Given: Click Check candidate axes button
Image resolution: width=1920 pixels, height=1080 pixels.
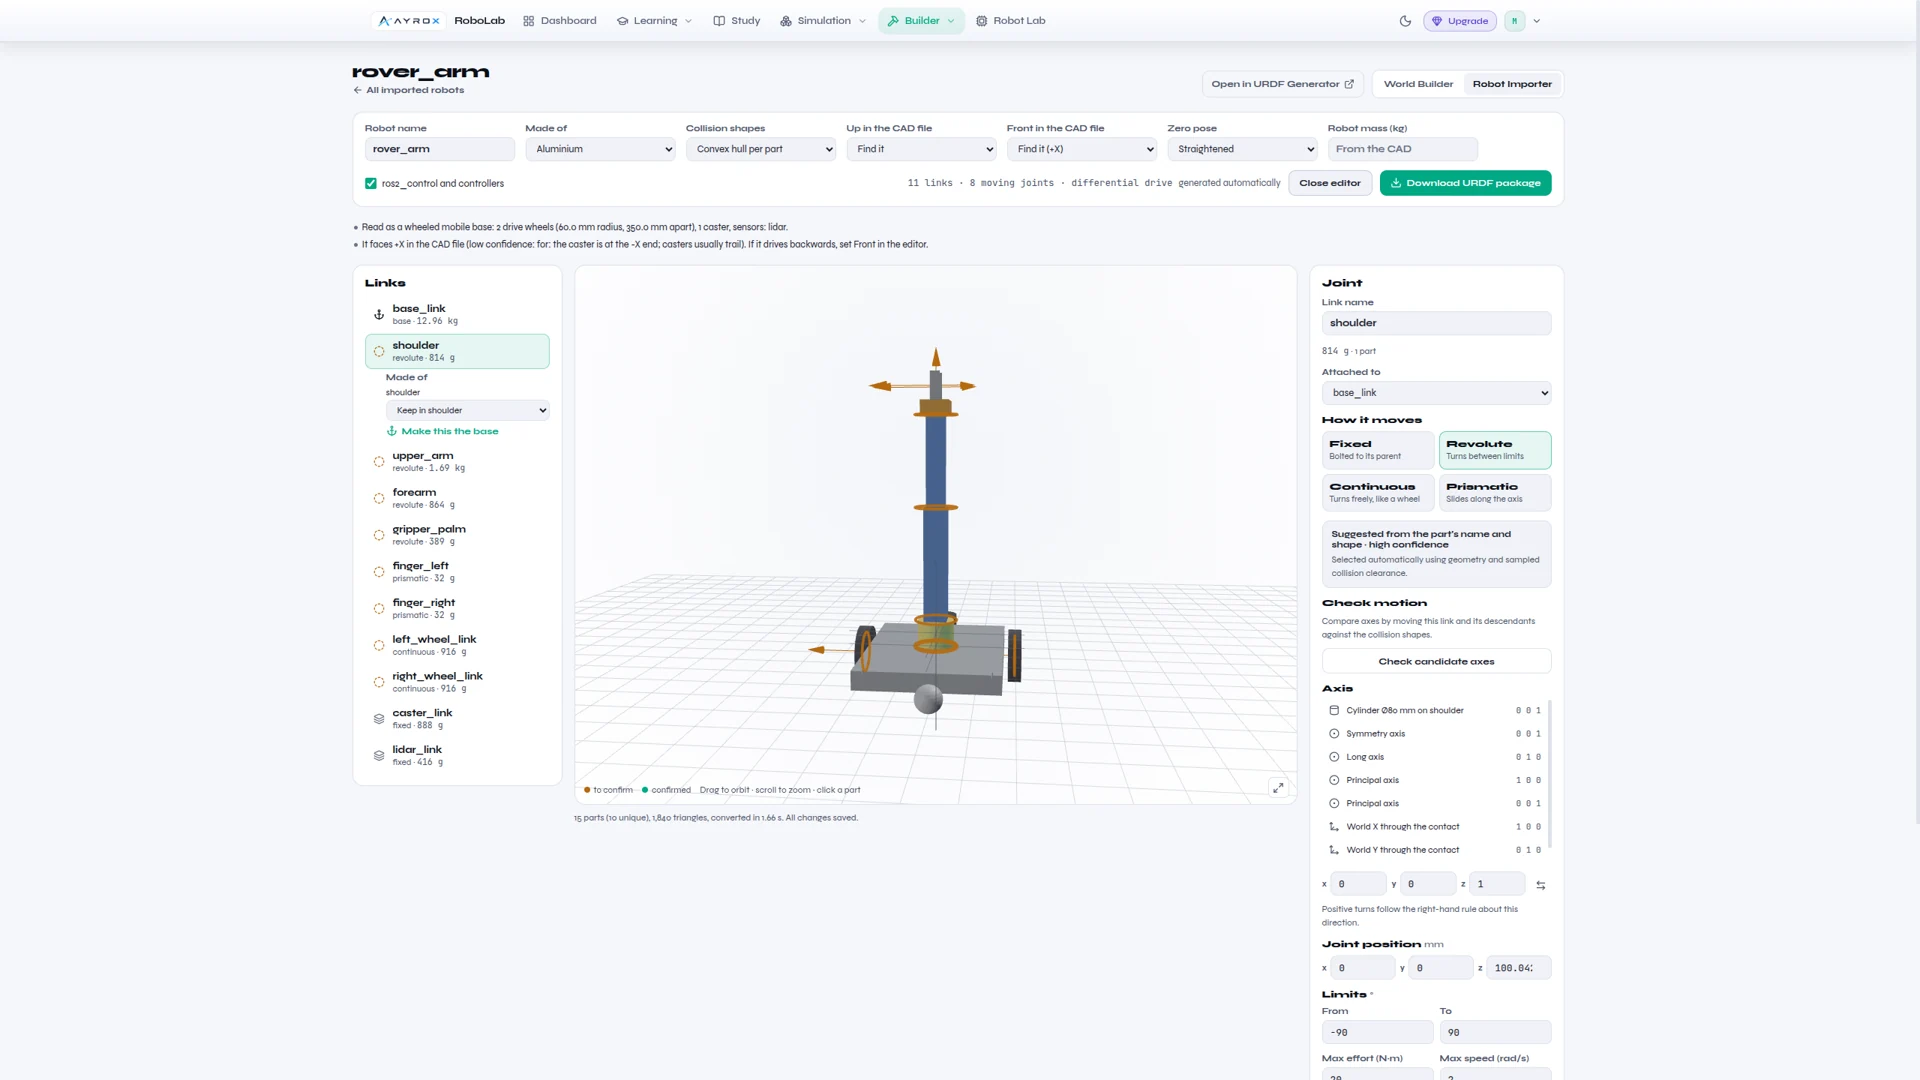Looking at the screenshot, I should pyautogui.click(x=1436, y=662).
